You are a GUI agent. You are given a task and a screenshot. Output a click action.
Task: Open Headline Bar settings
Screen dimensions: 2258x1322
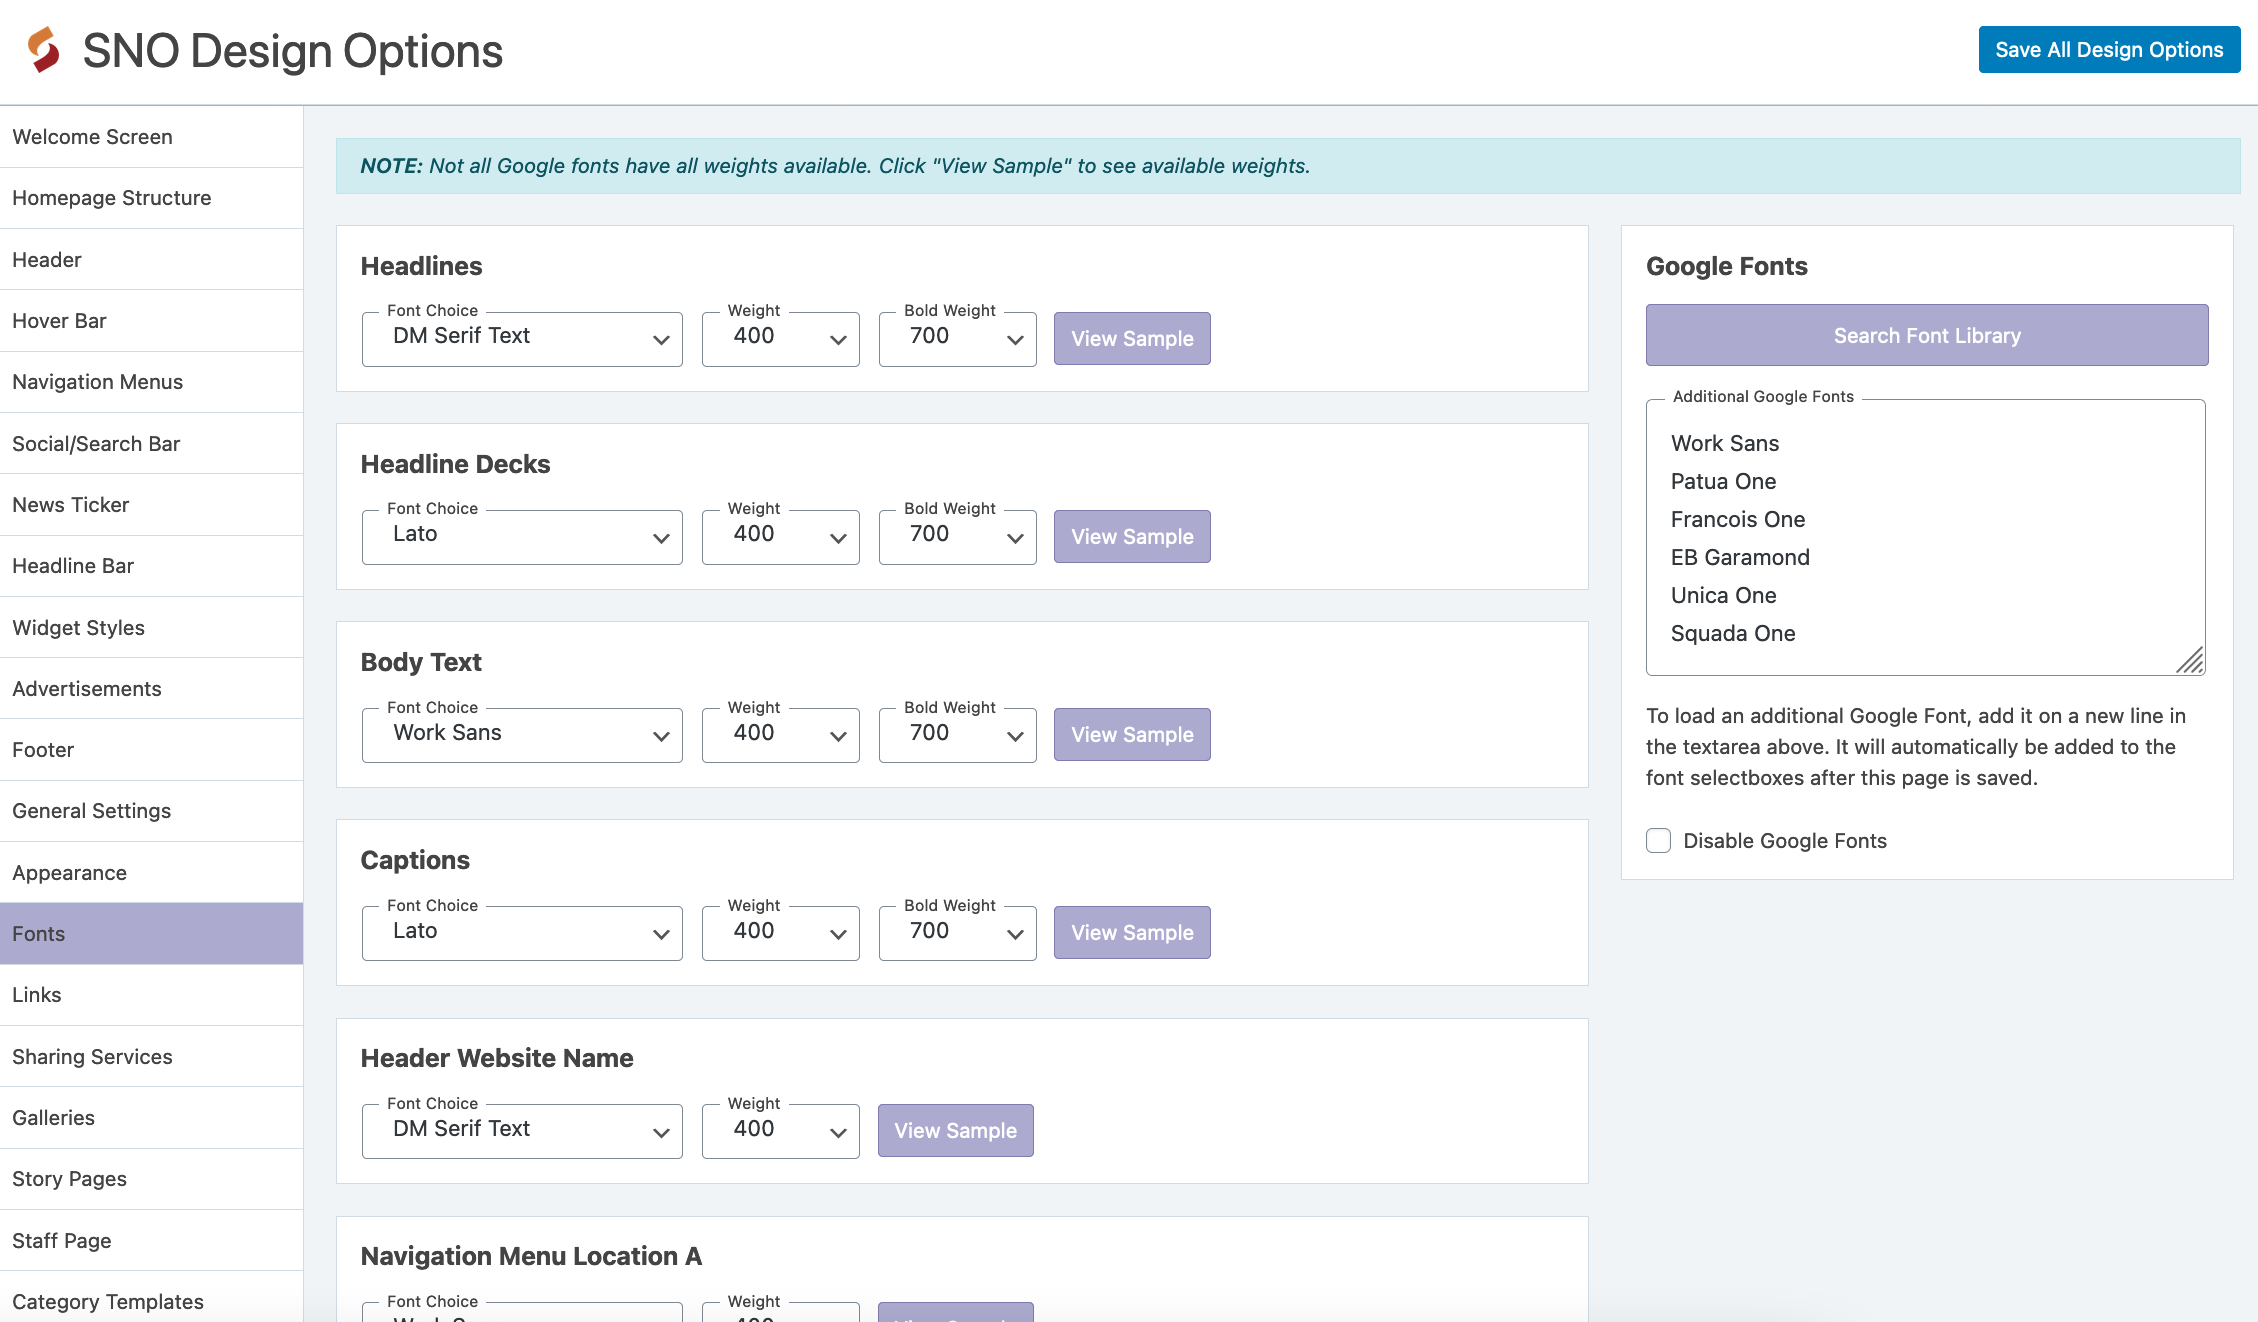click(151, 566)
